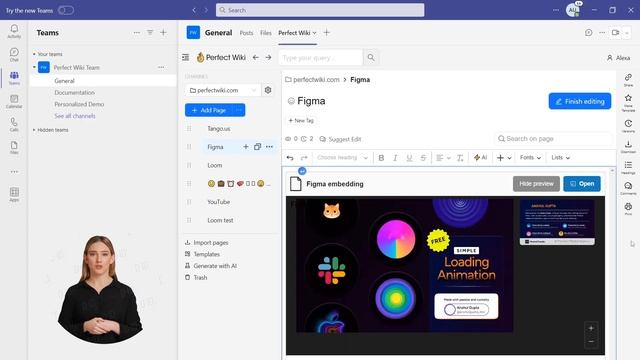
Task: Expand the Hidden teams section
Action: (51, 130)
